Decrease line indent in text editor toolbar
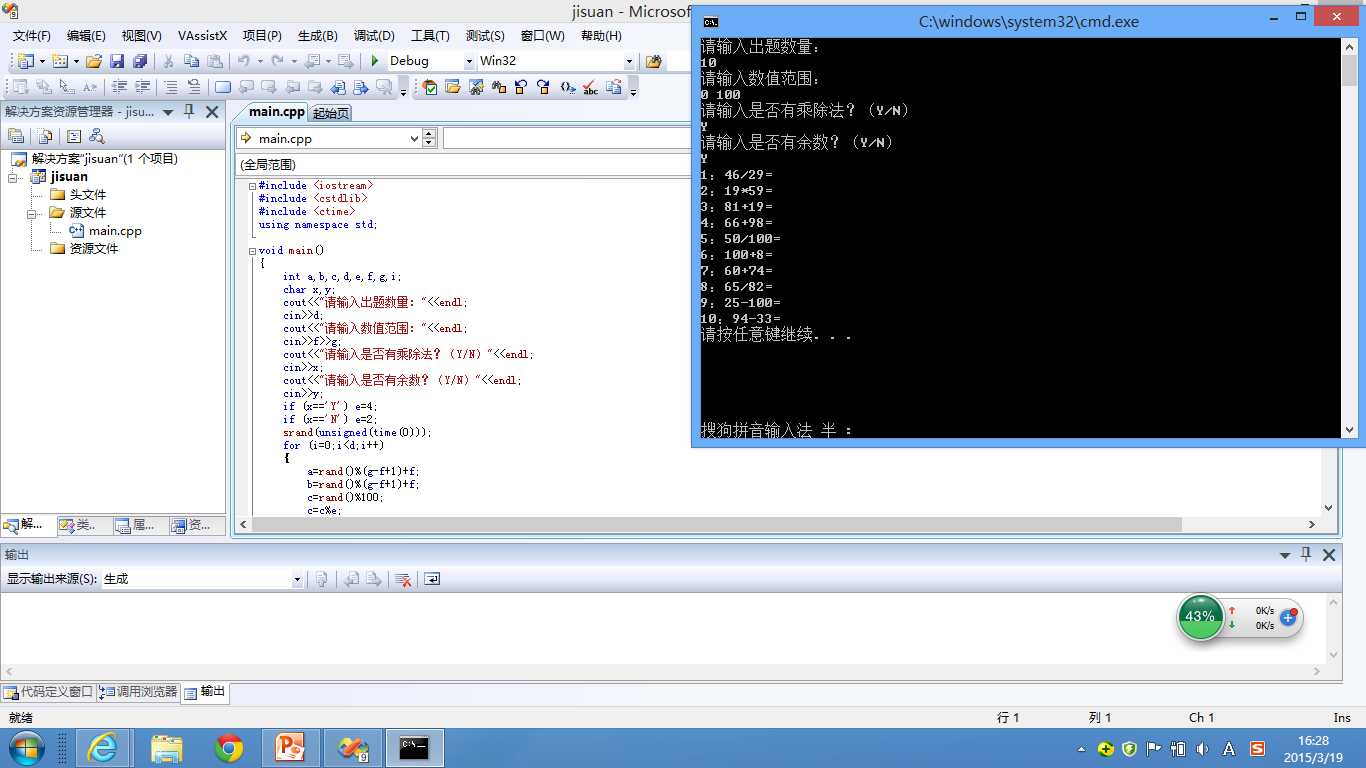 click(120, 87)
